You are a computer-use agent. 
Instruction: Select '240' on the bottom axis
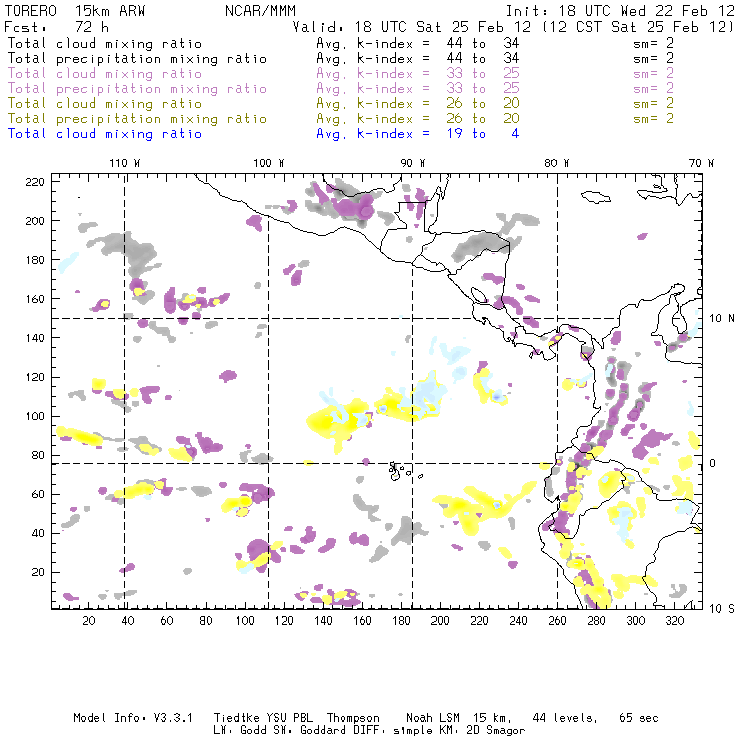(x=518, y=621)
